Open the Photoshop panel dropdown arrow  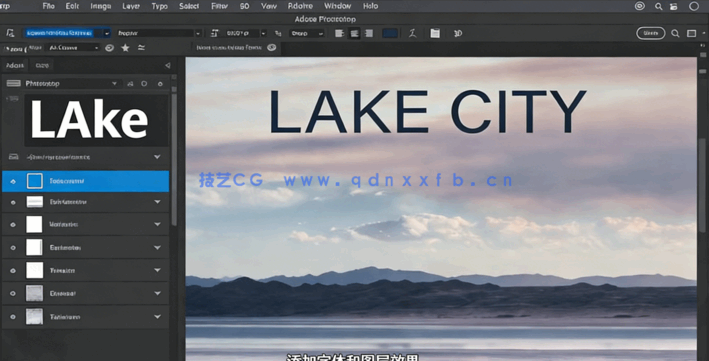pyautogui.click(x=114, y=84)
